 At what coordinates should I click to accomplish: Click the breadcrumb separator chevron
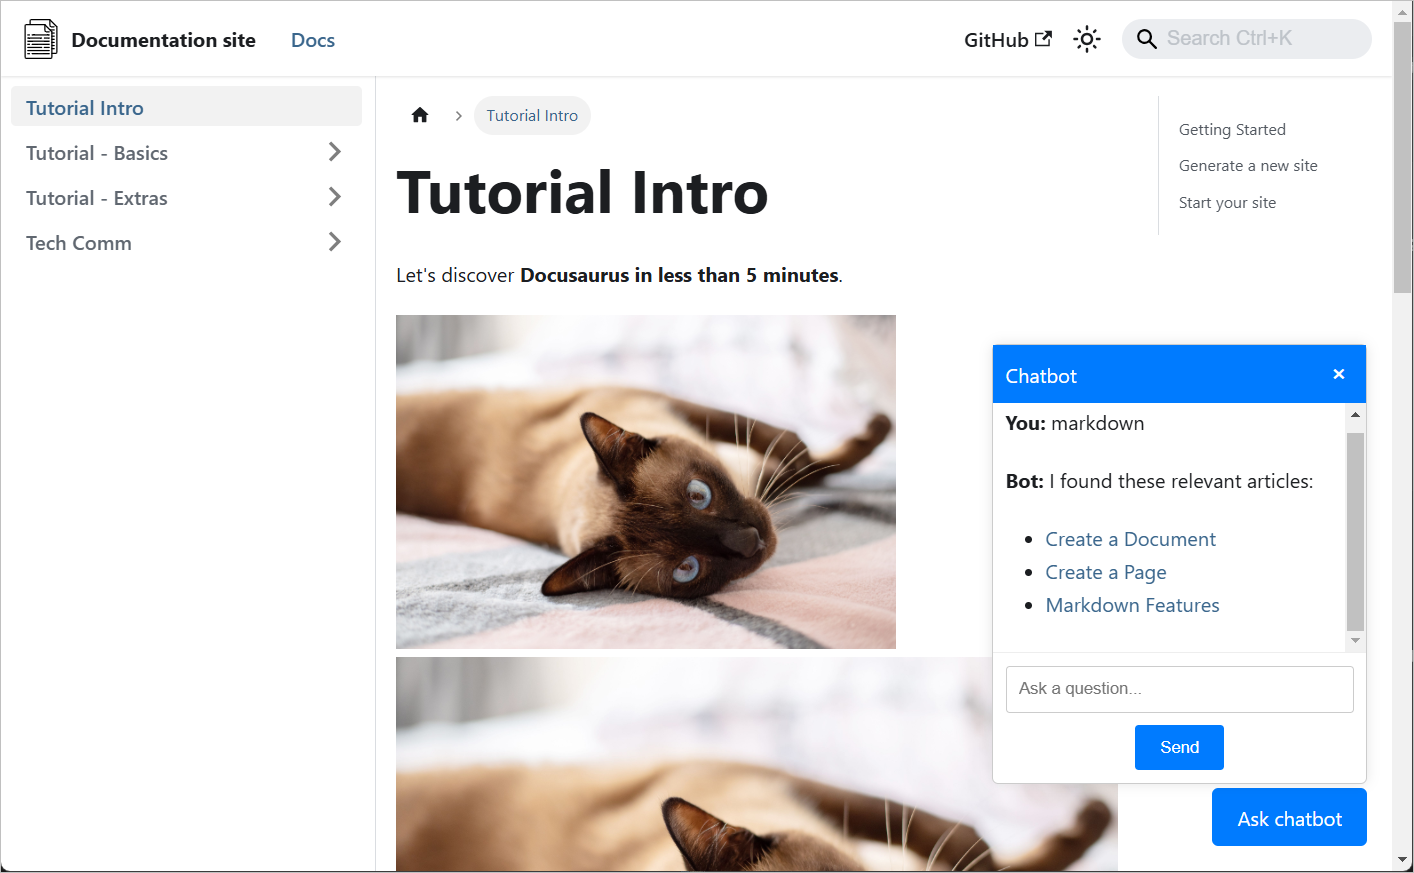(x=458, y=116)
